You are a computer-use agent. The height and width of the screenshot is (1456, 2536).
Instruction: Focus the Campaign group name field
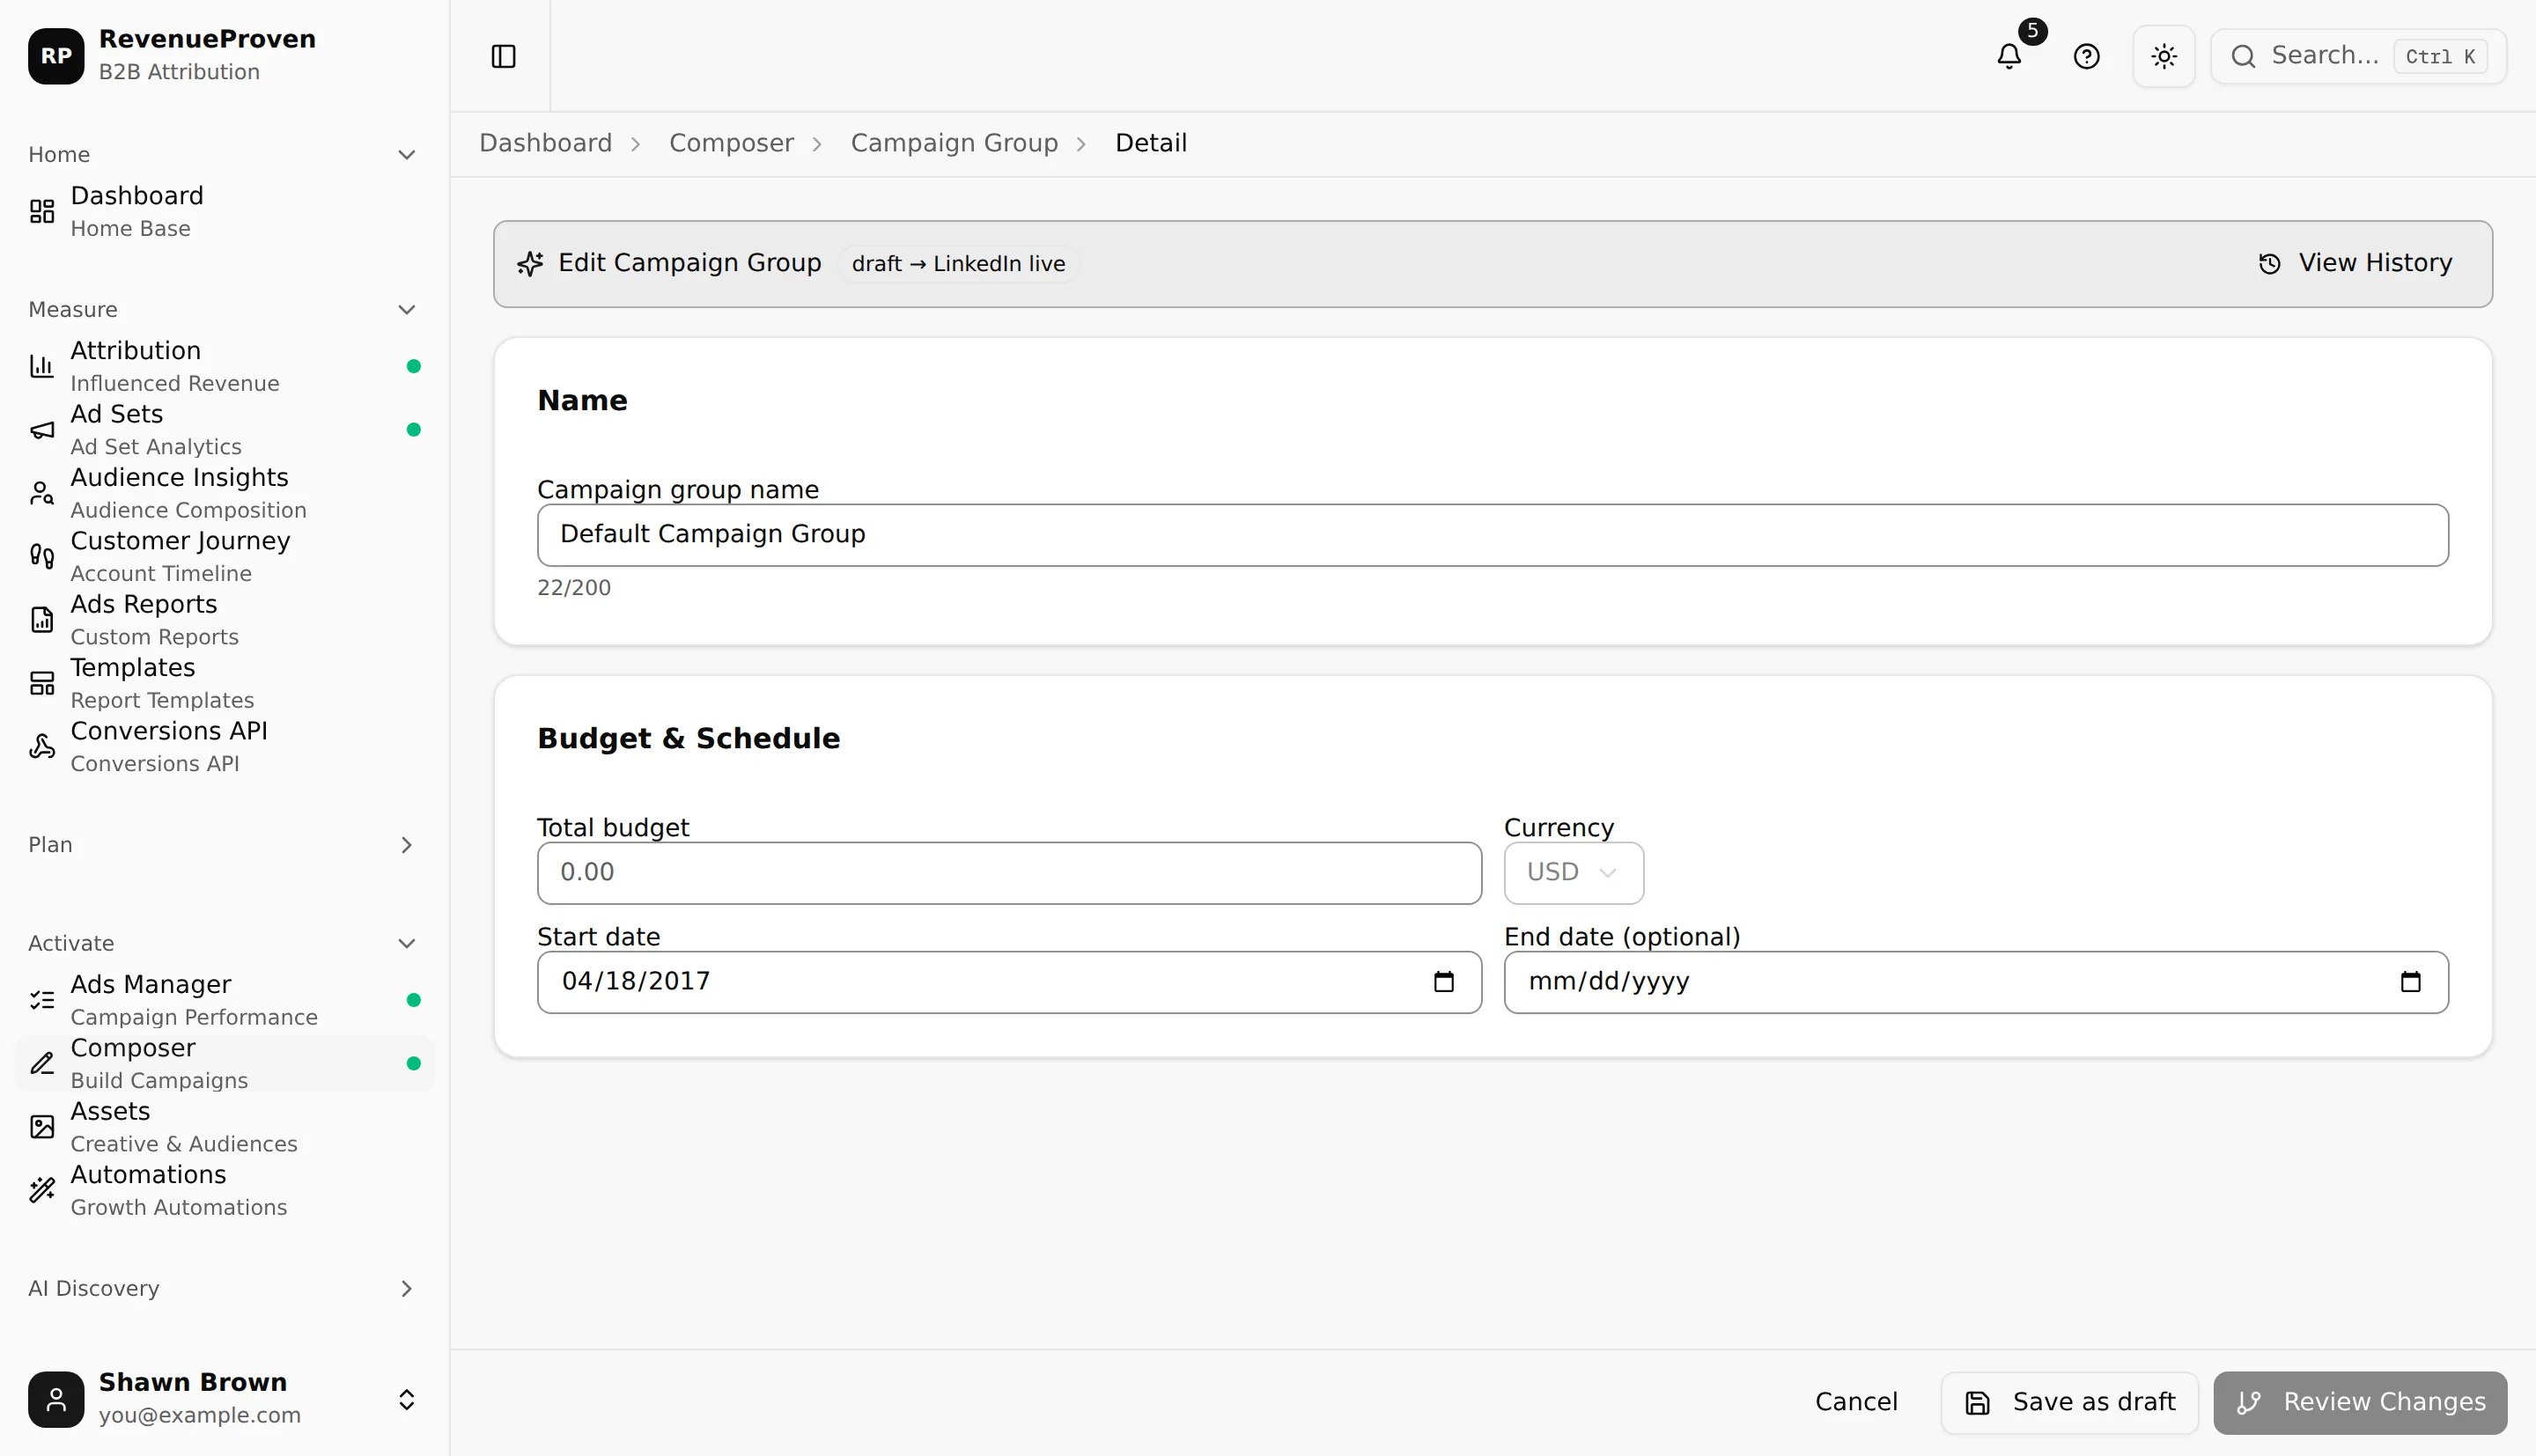pyautogui.click(x=1492, y=535)
